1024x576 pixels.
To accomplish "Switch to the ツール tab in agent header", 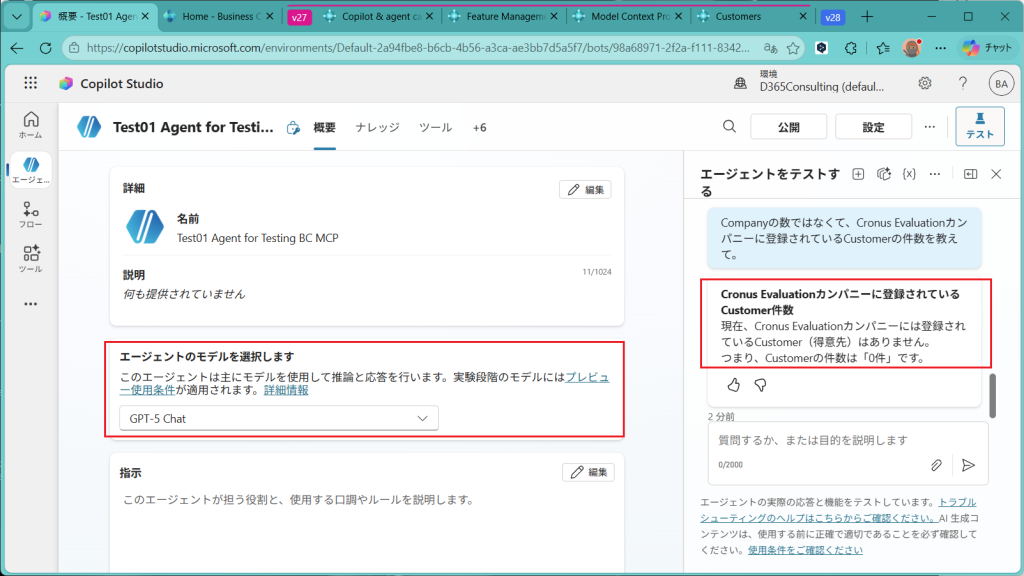I will pos(435,127).
